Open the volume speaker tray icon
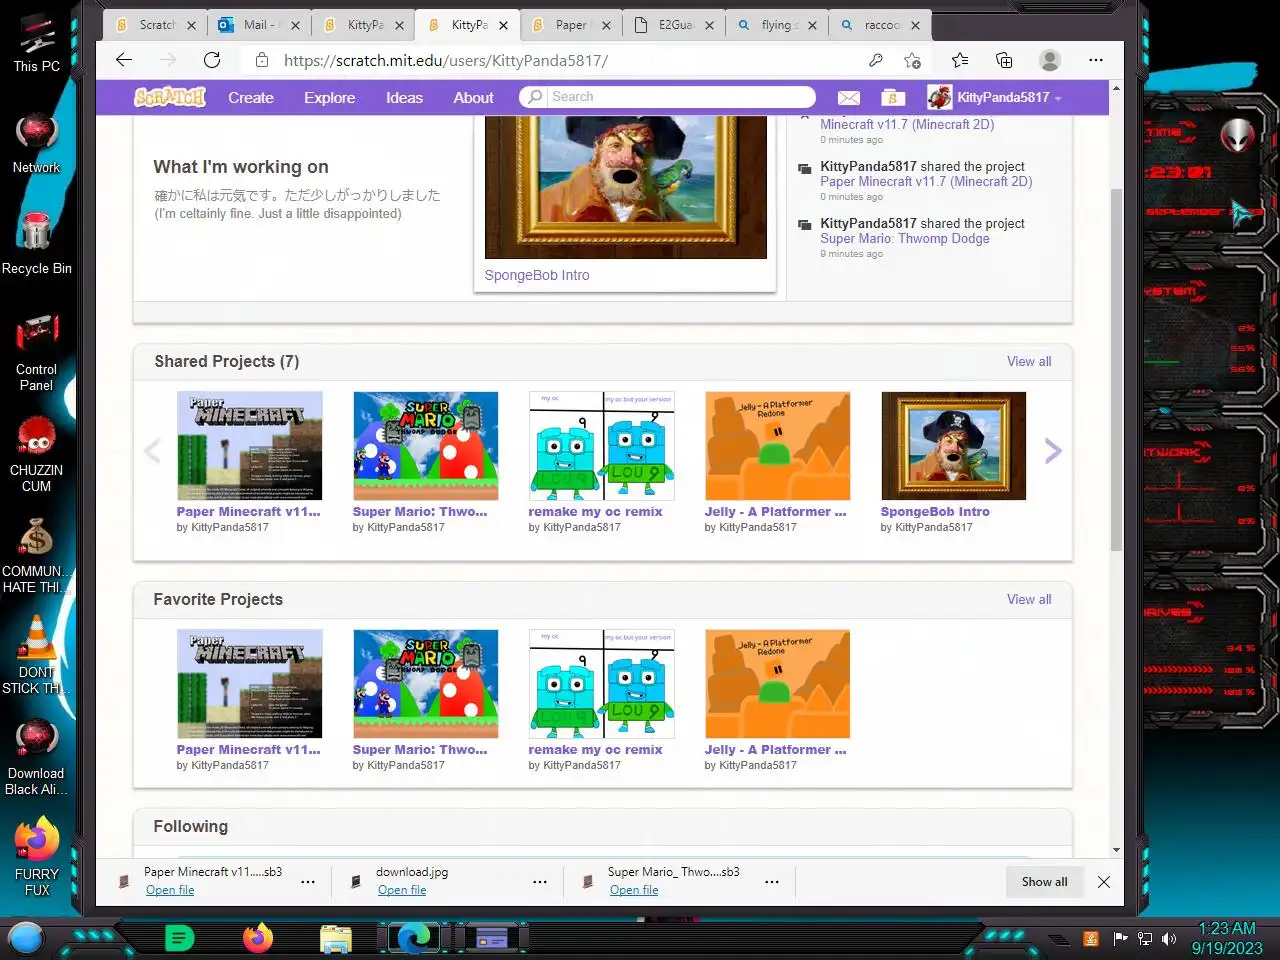Image resolution: width=1280 pixels, height=960 pixels. point(1169,939)
